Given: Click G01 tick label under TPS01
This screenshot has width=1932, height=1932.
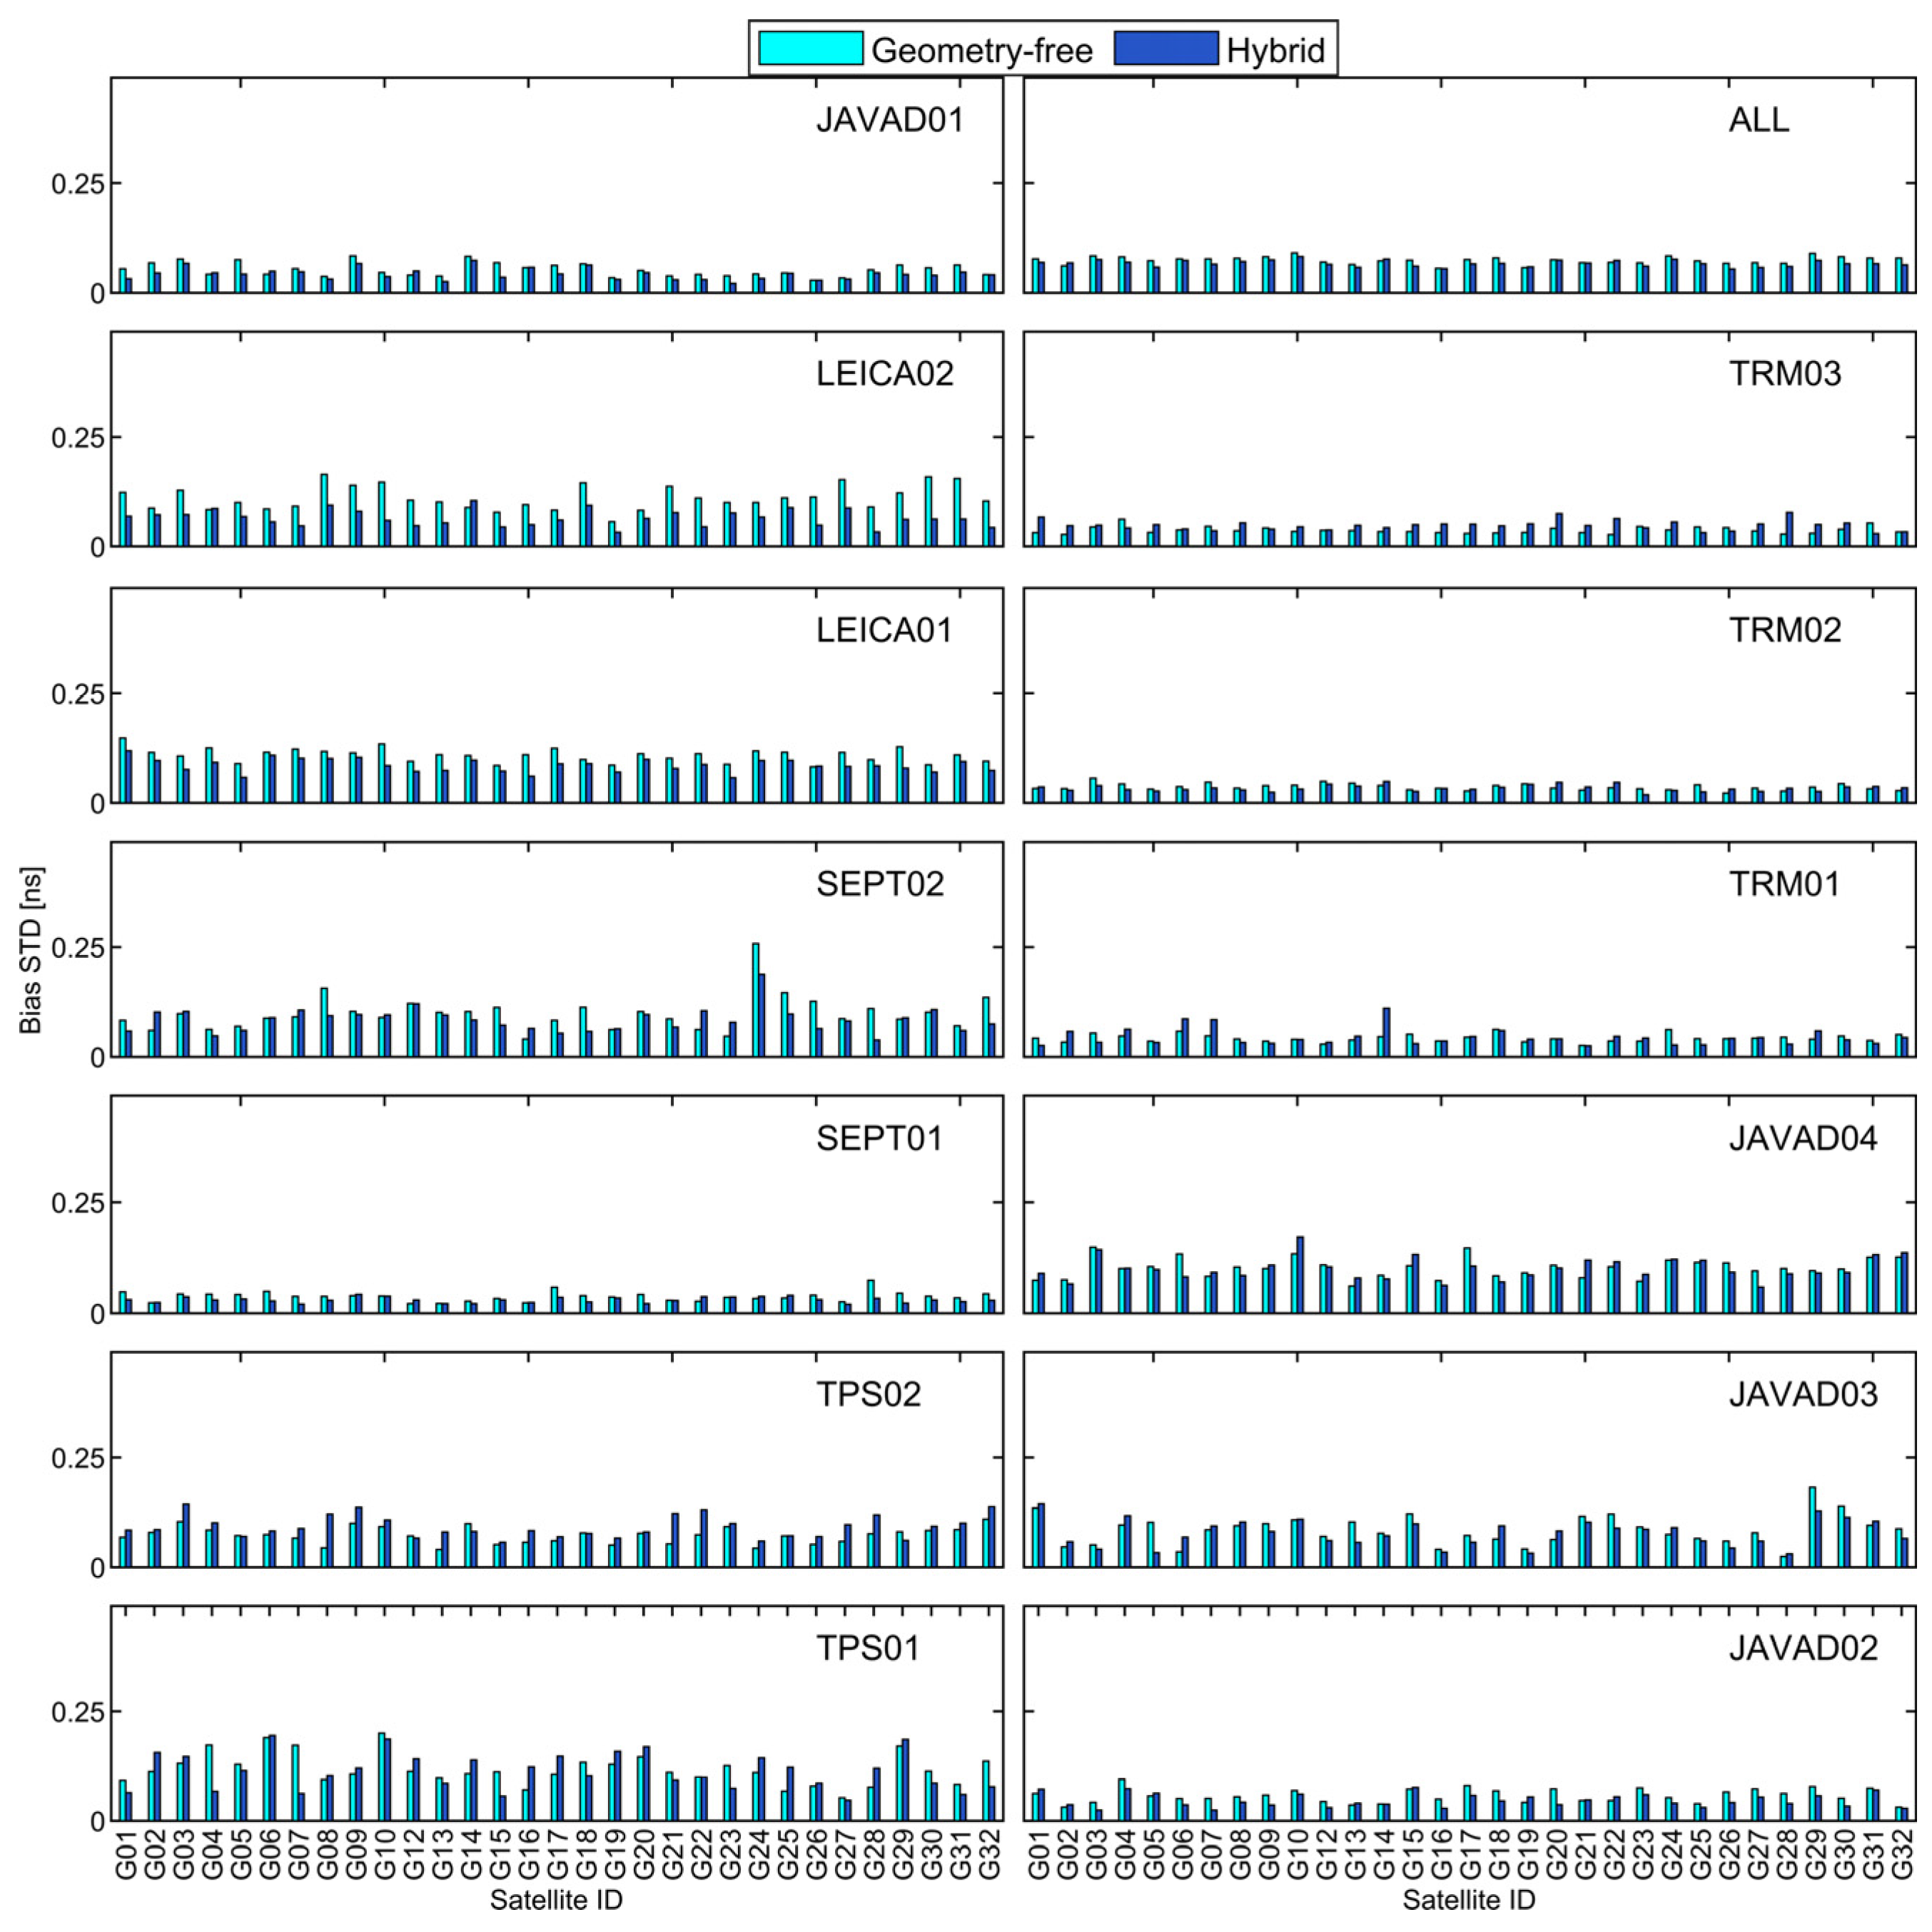Looking at the screenshot, I should point(126,1854).
